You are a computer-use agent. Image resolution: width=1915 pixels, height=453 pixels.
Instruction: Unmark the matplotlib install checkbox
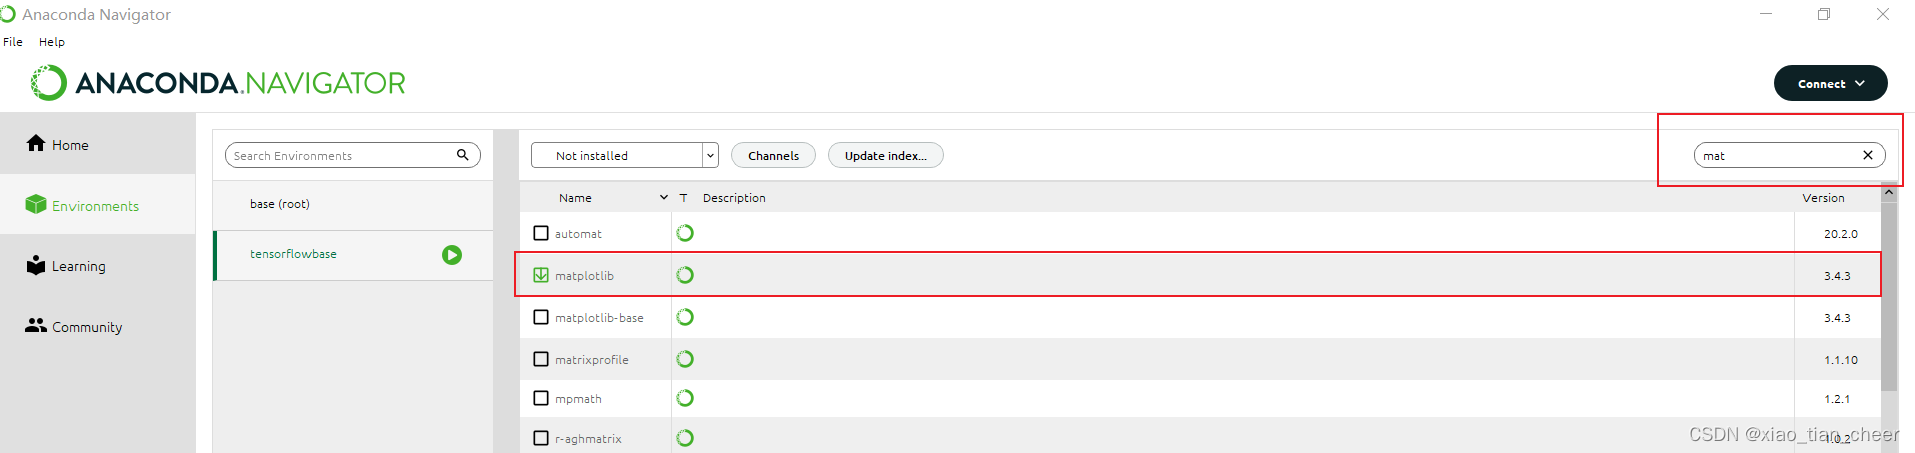pos(541,275)
